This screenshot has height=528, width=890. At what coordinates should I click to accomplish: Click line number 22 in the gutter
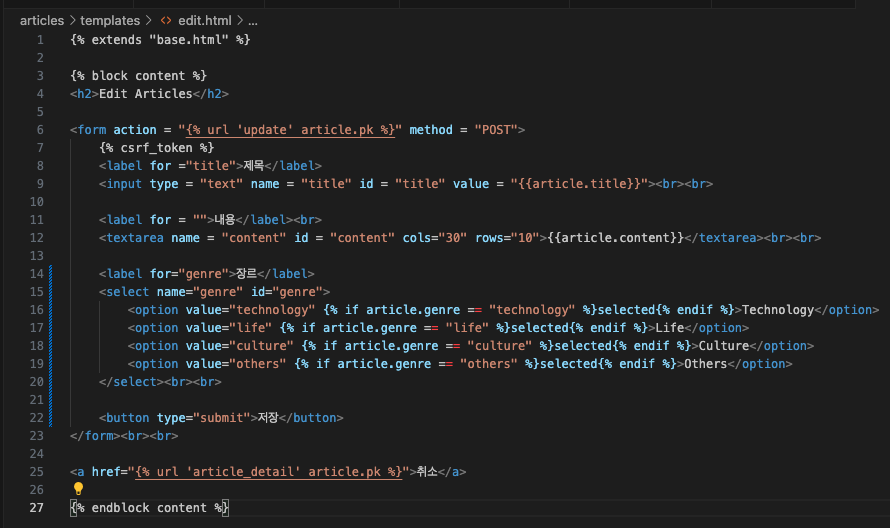(x=37, y=418)
